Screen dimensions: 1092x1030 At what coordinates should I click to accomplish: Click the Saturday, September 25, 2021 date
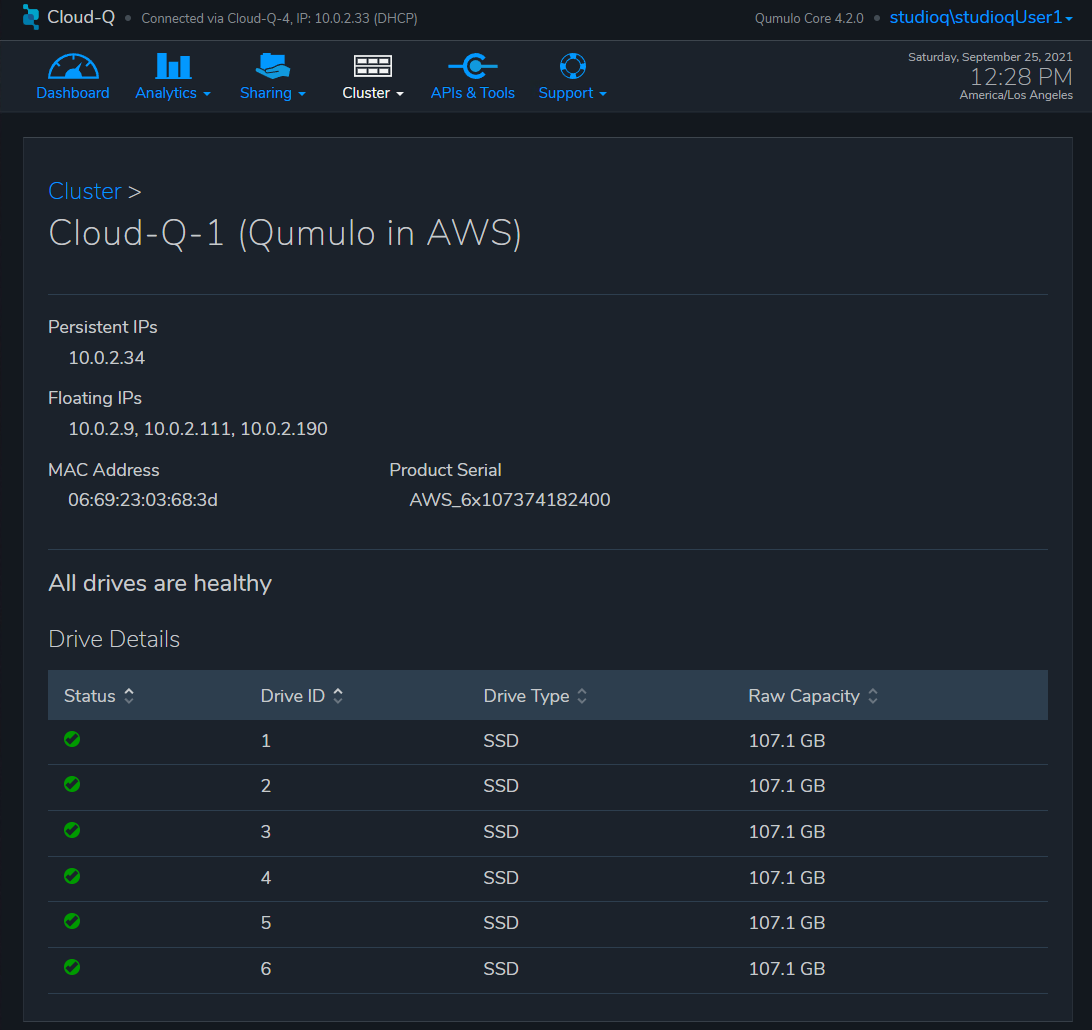[990, 57]
